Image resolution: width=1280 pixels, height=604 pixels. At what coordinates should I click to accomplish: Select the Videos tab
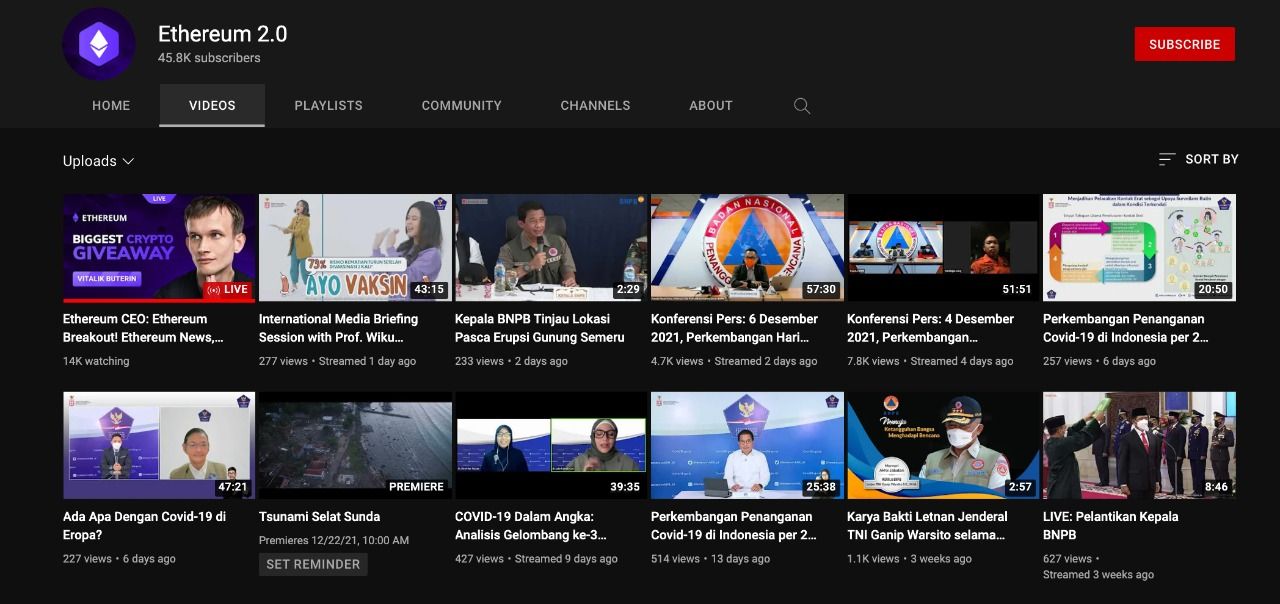(x=212, y=105)
